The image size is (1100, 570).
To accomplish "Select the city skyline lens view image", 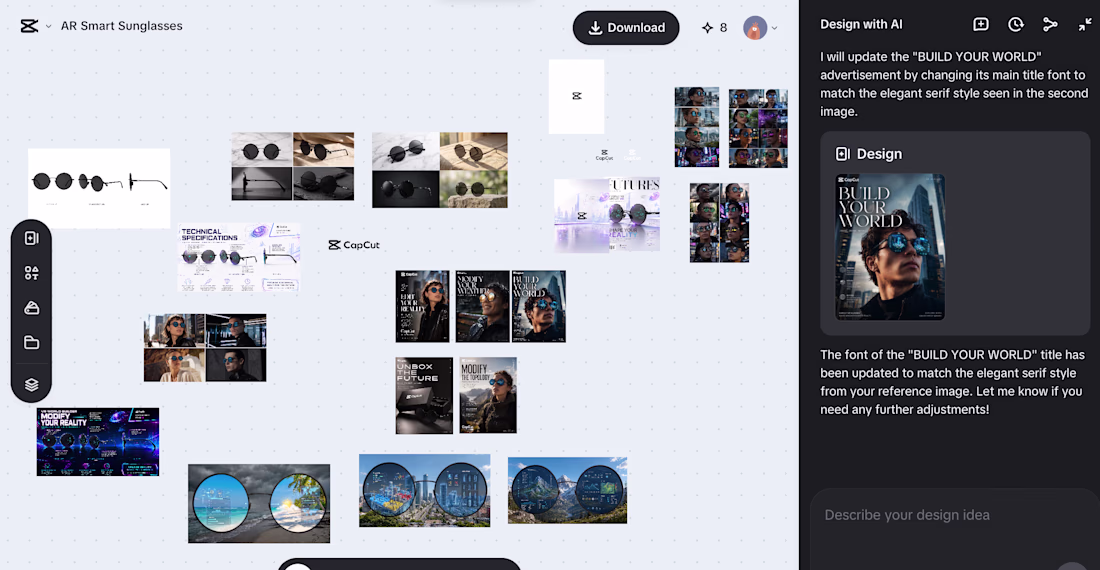I will [x=424, y=490].
